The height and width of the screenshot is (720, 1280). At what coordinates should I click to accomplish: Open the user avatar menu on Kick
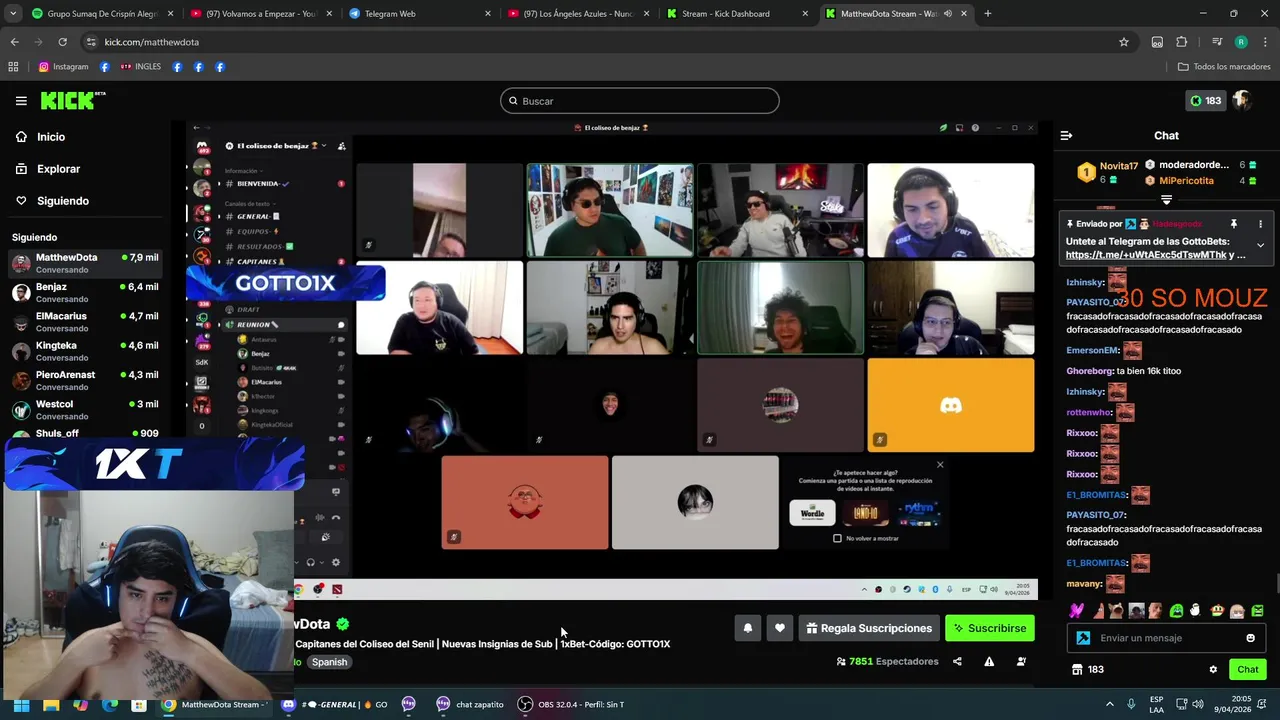pos(1242,101)
